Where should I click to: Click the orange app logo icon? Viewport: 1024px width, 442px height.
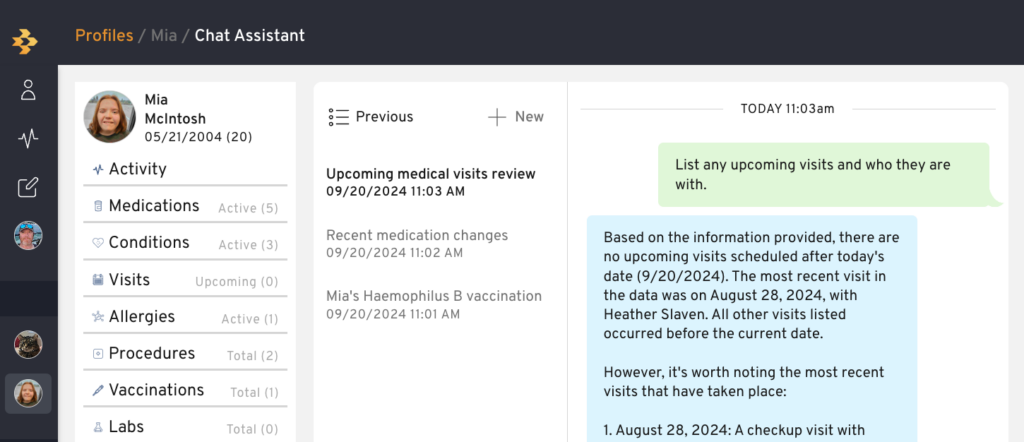point(25,41)
